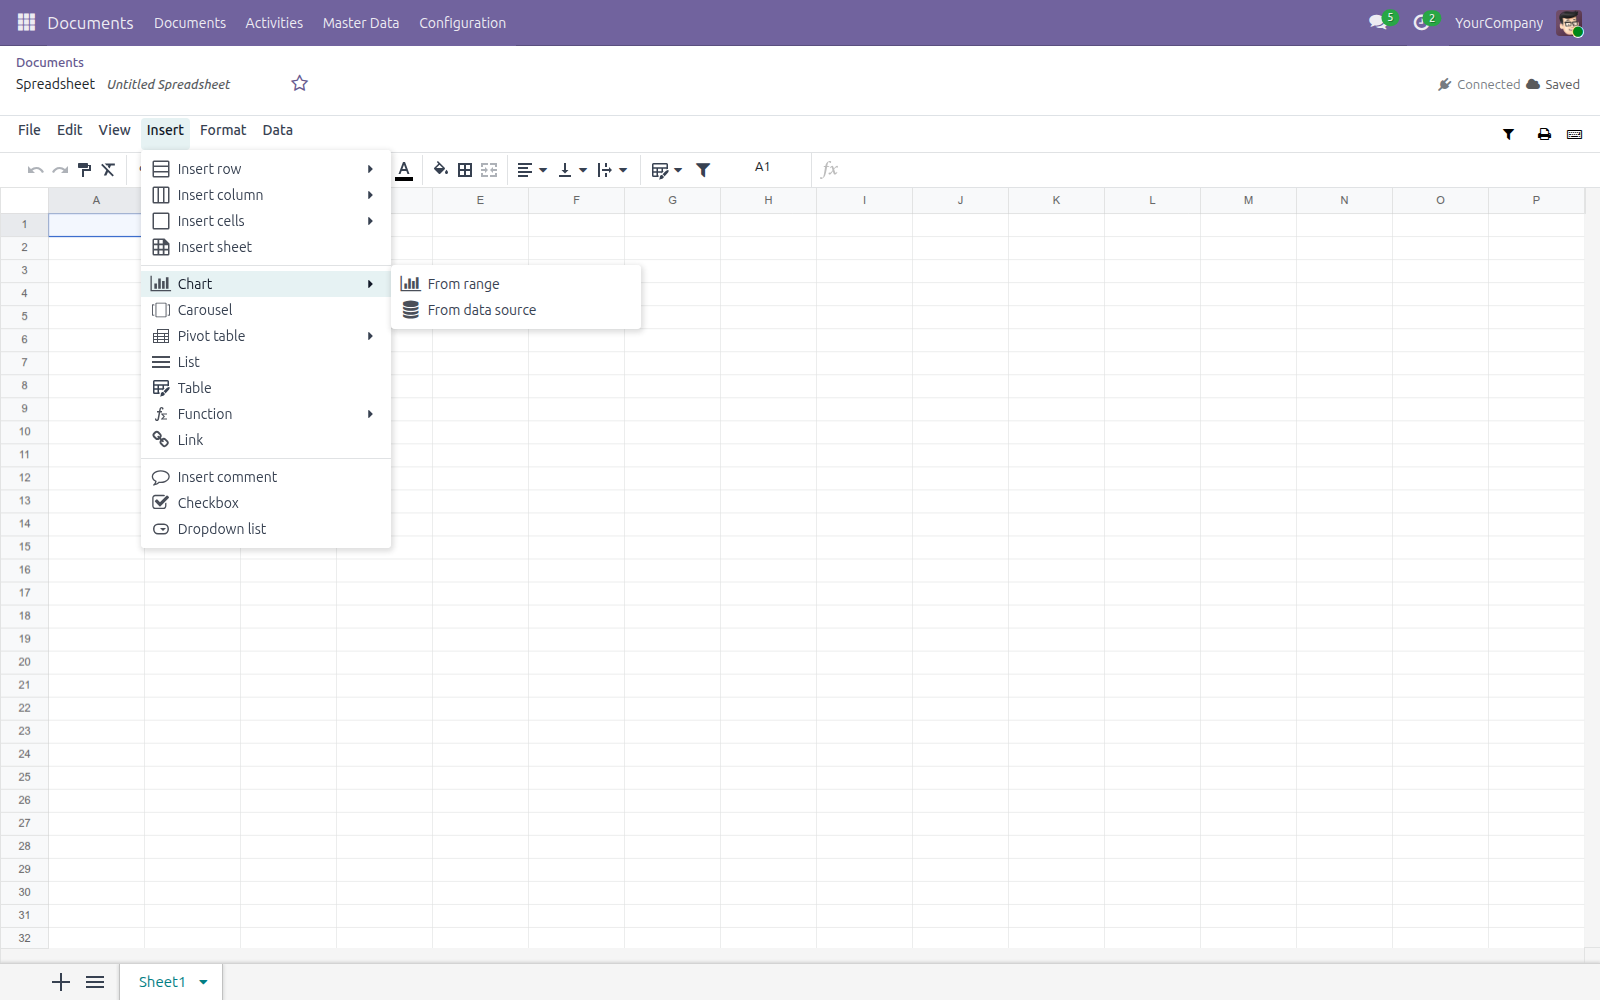Viewport: 1600px width, 1000px height.
Task: Click the print icon at top right
Action: pos(1544,134)
